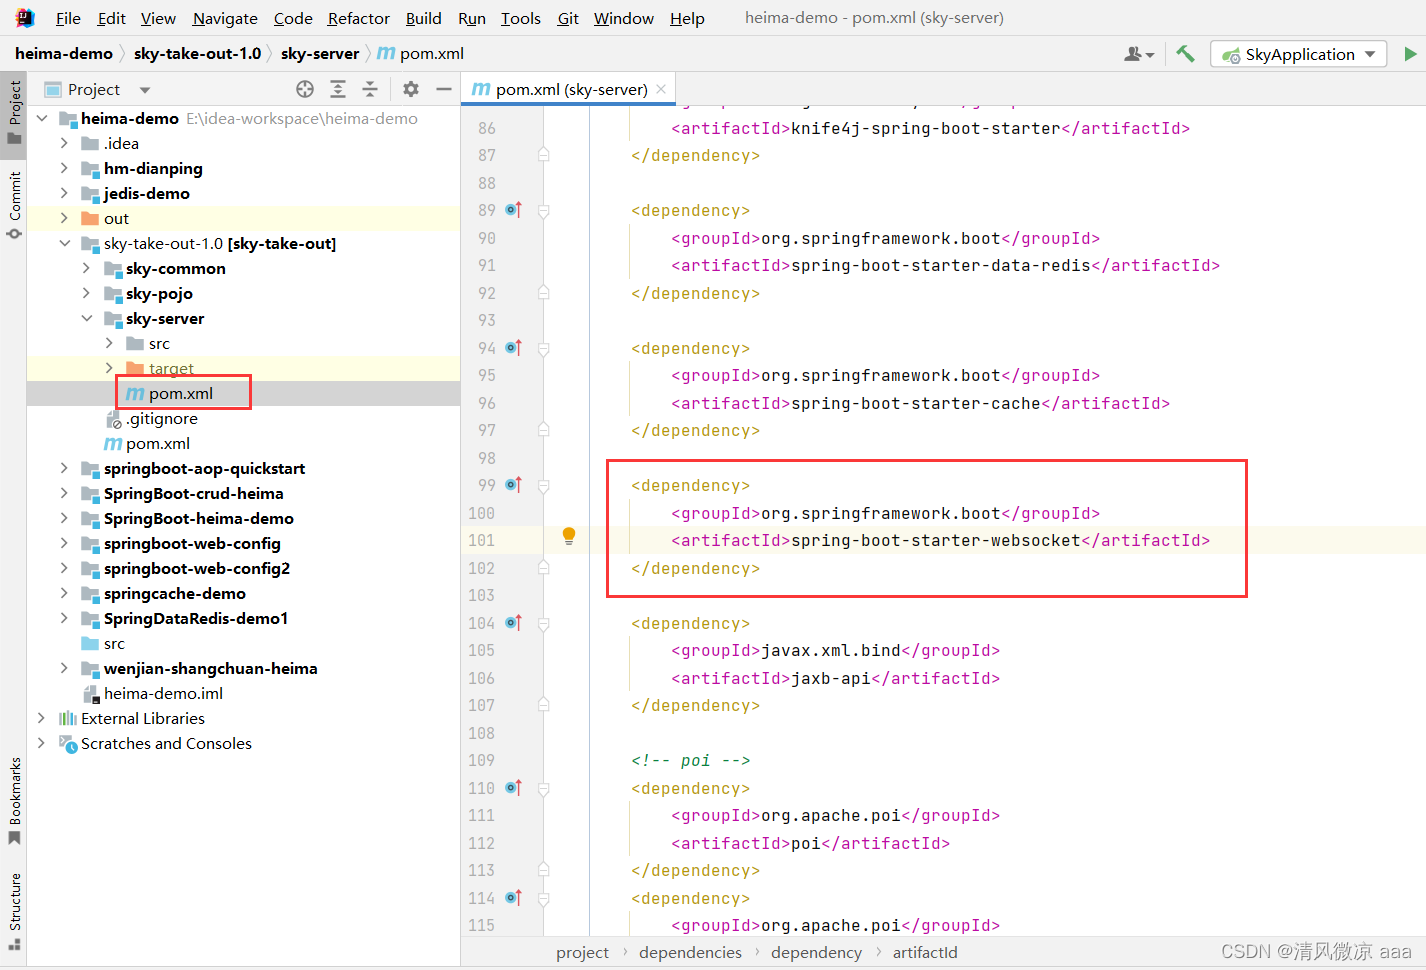Click gutter override marker on line 89

point(514,210)
